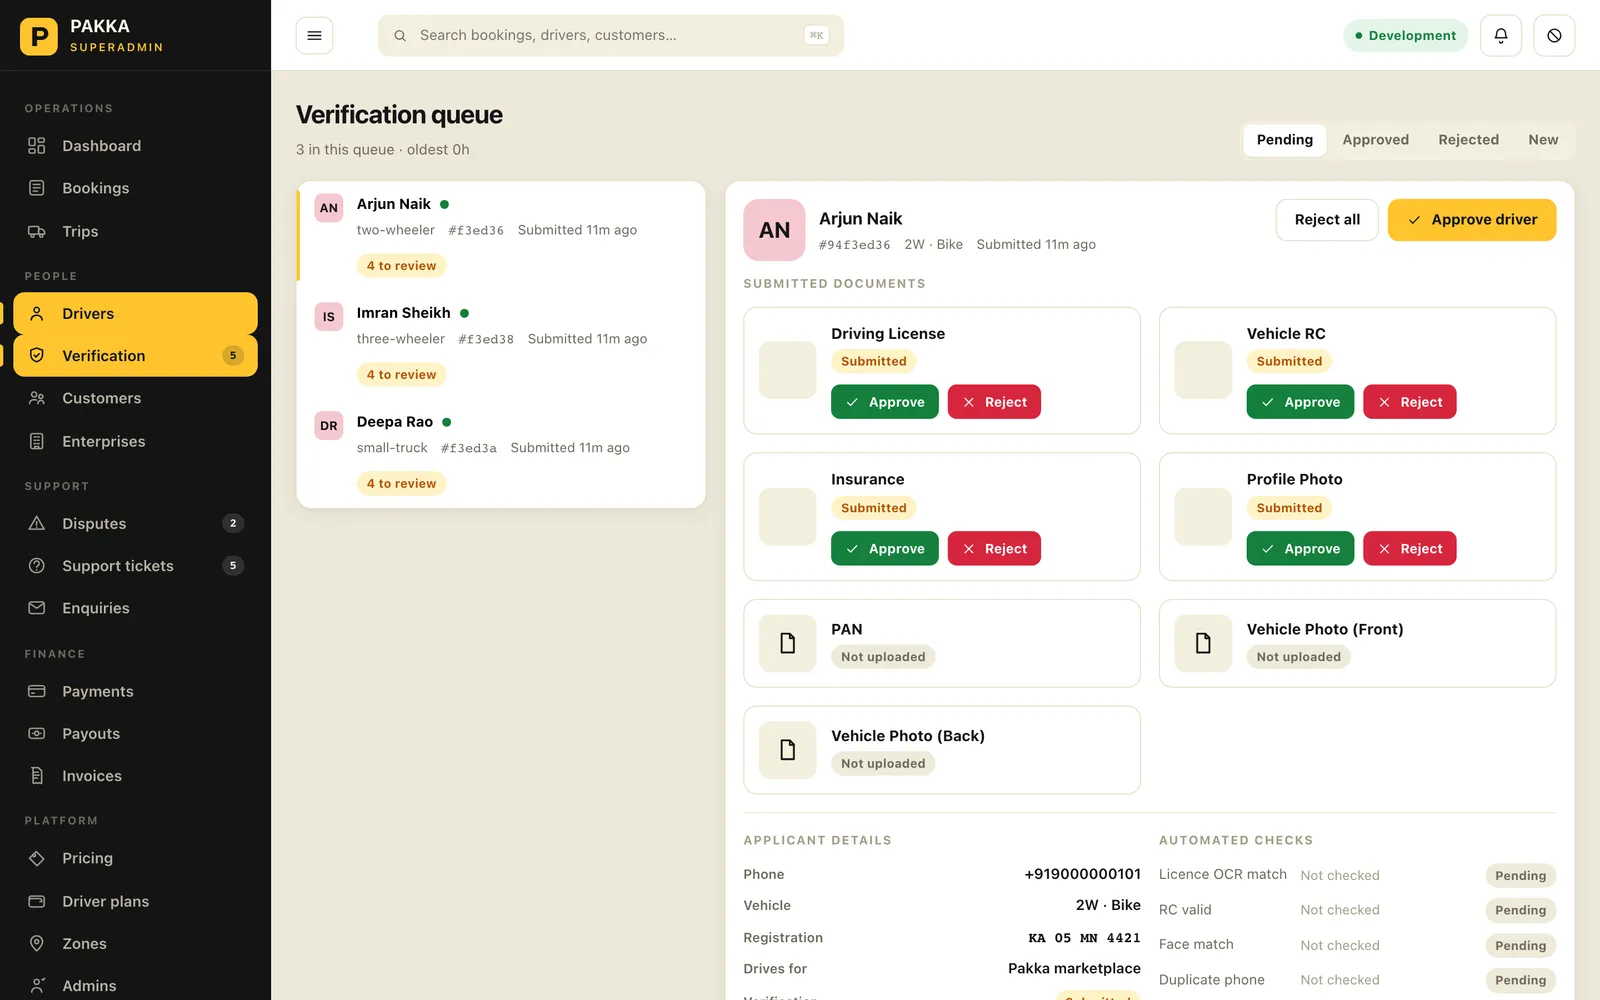The image size is (1600, 1000).
Task: Approve the Vehicle RC document
Action: [1300, 402]
